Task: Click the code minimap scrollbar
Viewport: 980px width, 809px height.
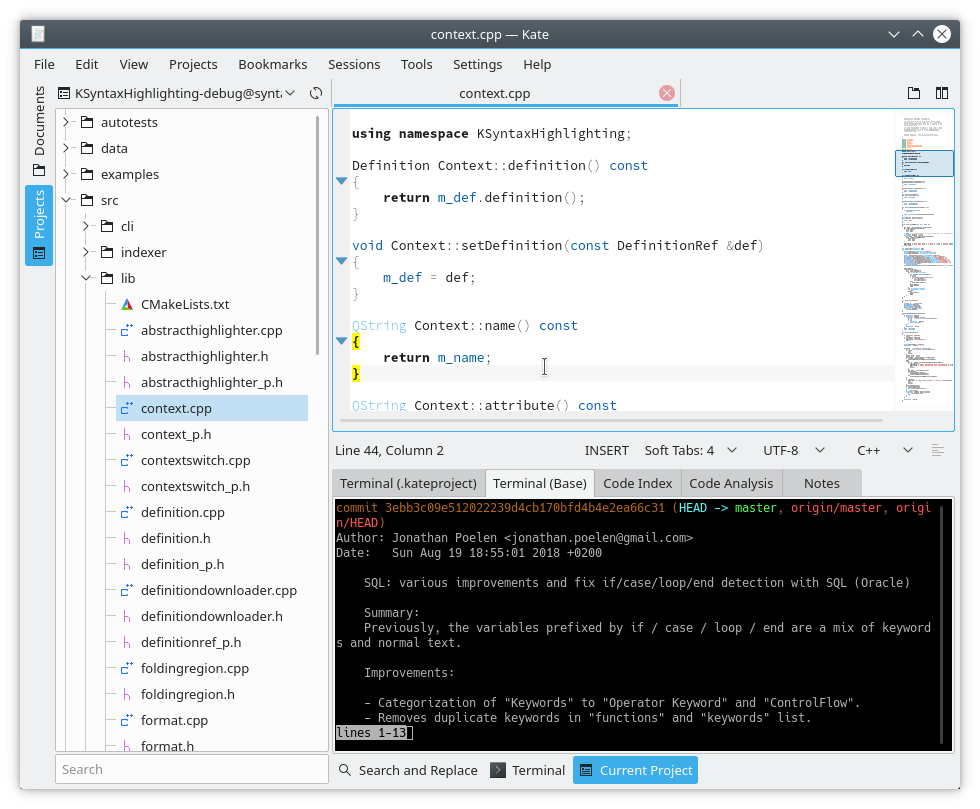Action: 924,259
